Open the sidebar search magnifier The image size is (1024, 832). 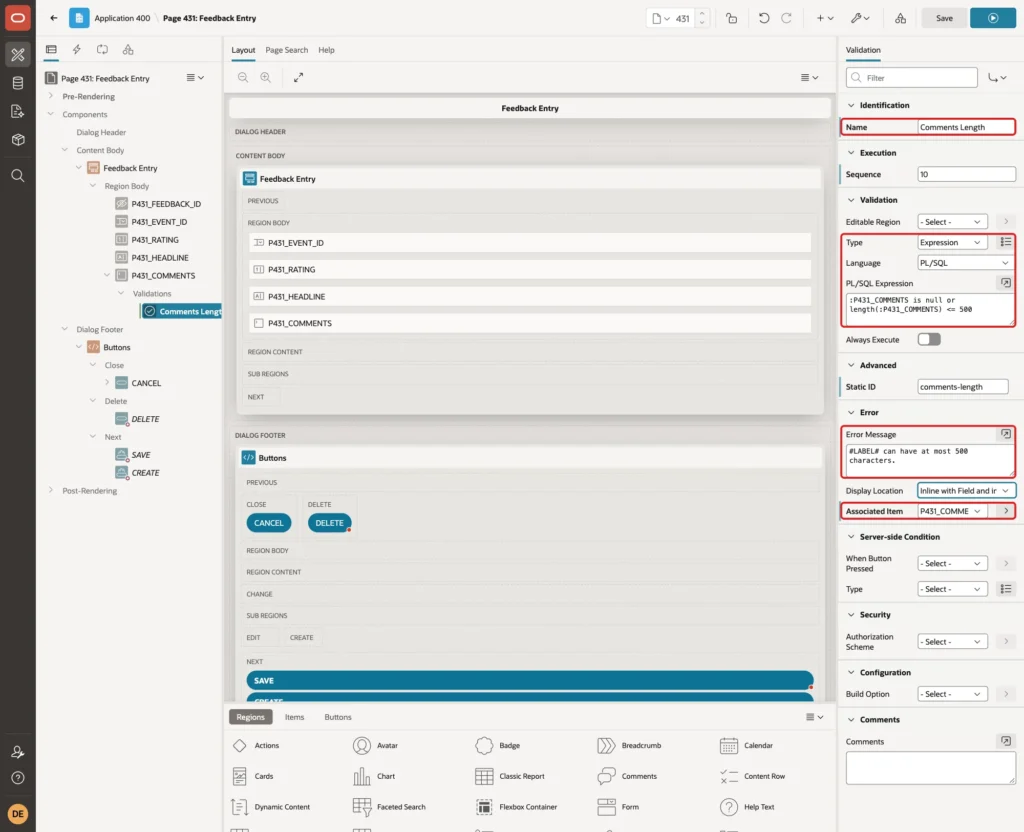(18, 176)
